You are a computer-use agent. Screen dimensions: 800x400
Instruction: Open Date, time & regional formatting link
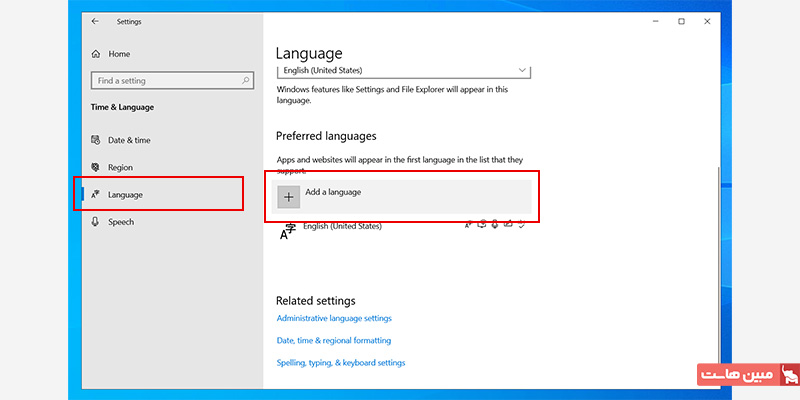(334, 340)
